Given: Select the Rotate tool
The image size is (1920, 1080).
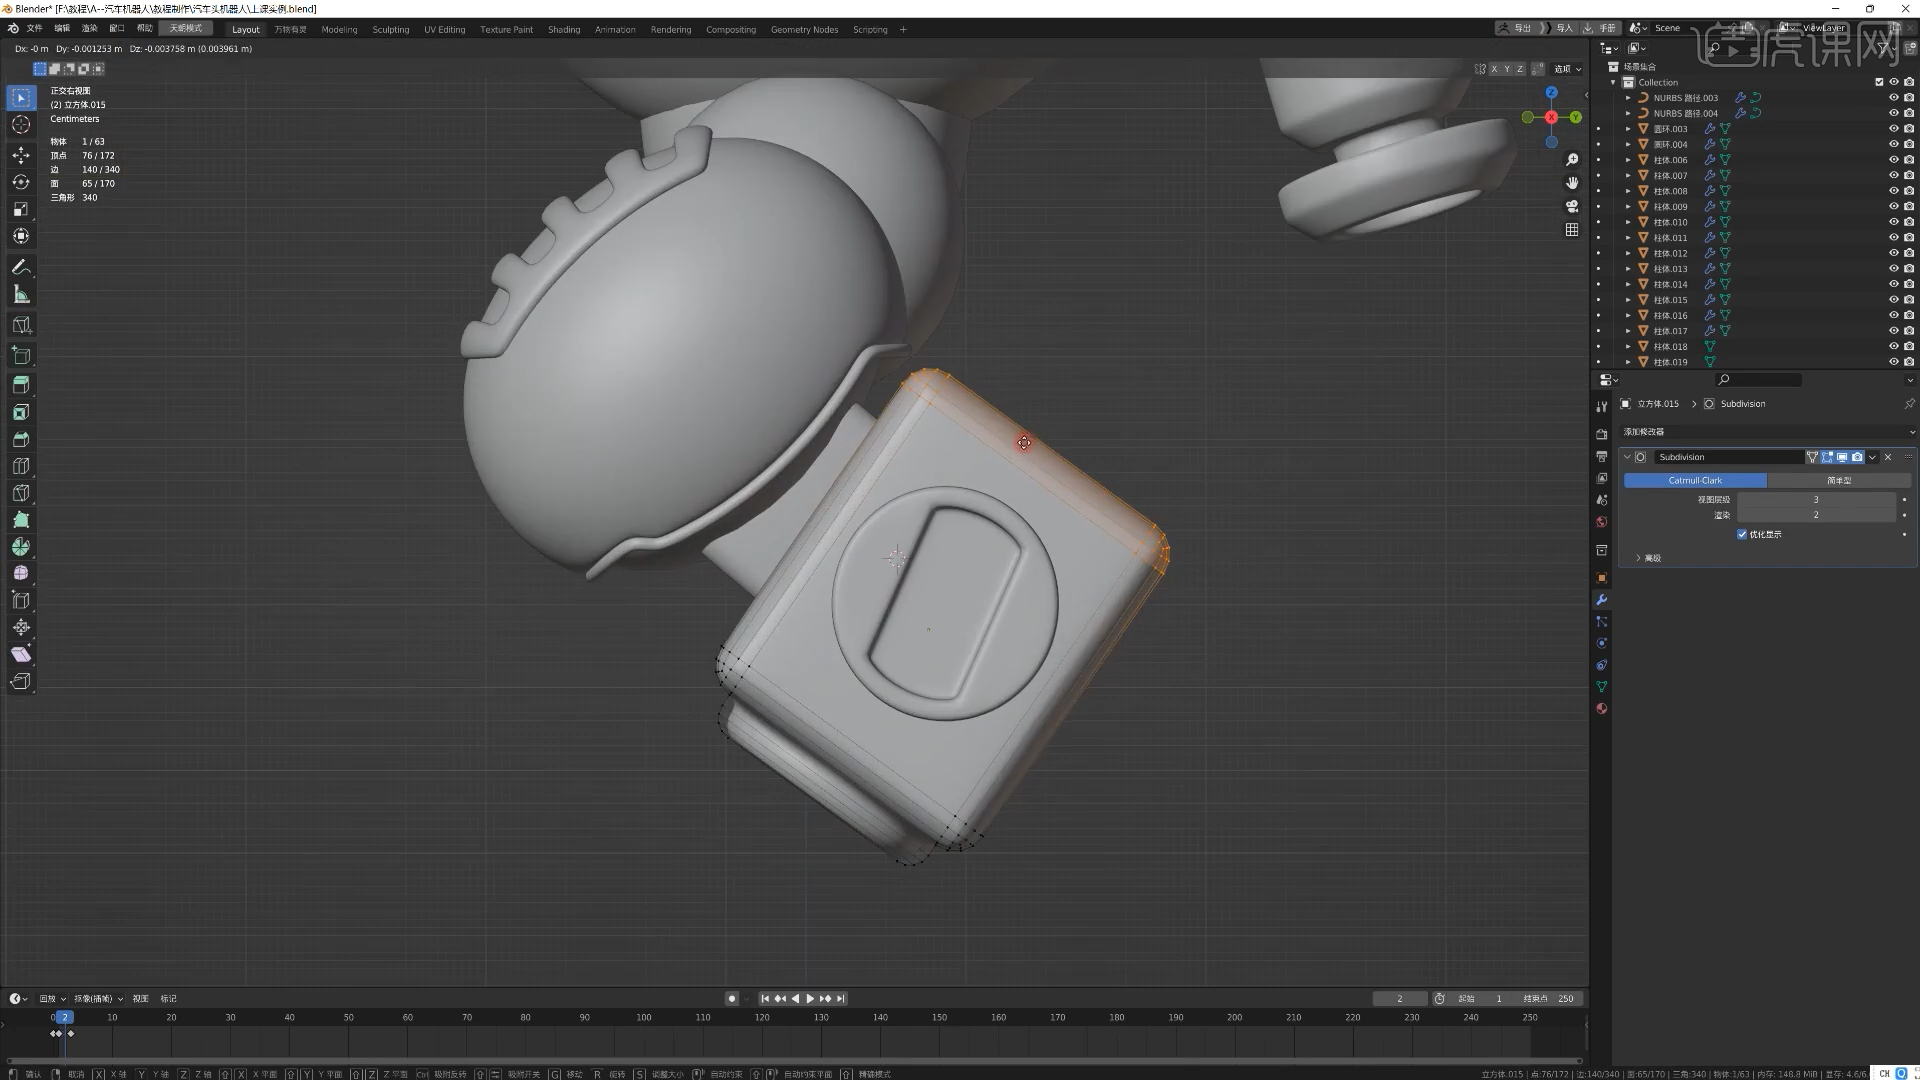Looking at the screenshot, I should click(x=21, y=182).
